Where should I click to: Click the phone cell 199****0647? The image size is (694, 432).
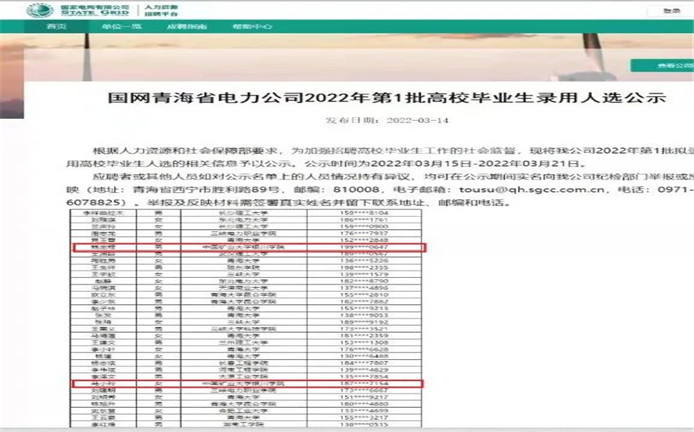364,247
